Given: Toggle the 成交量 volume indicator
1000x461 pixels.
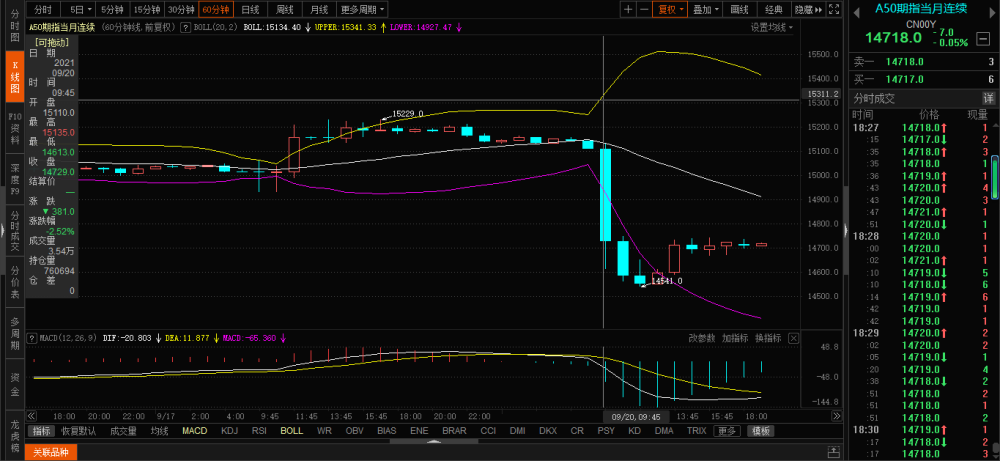Looking at the screenshot, I should [x=123, y=431].
